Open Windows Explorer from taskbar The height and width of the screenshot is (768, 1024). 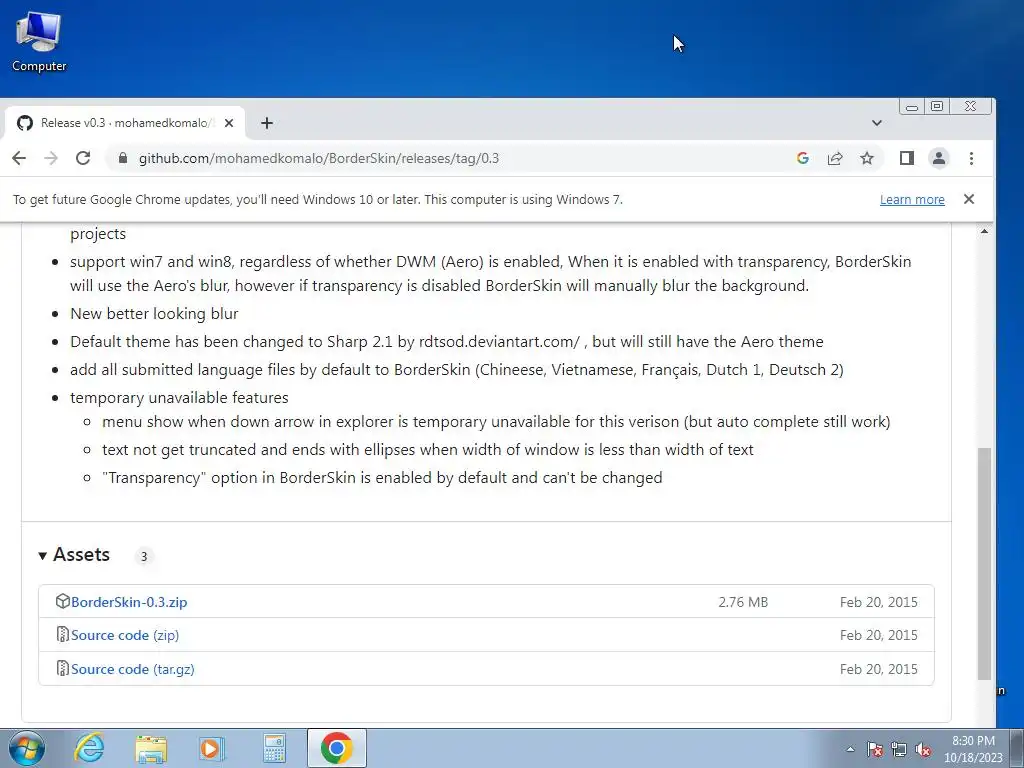(150, 748)
